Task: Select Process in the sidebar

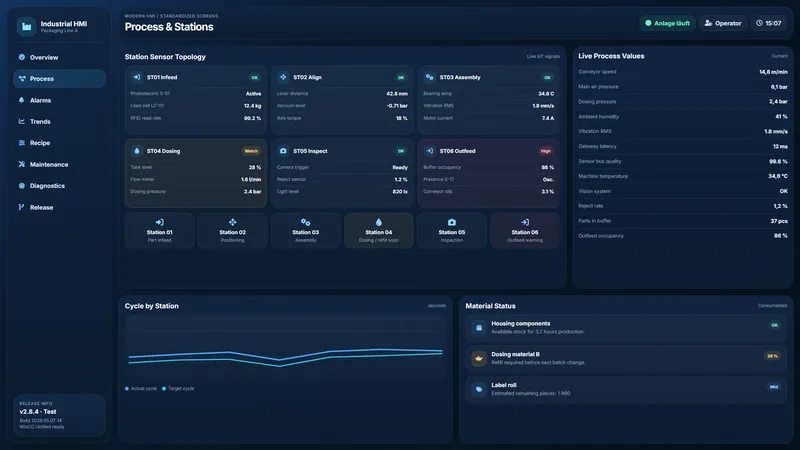Action: pos(59,79)
